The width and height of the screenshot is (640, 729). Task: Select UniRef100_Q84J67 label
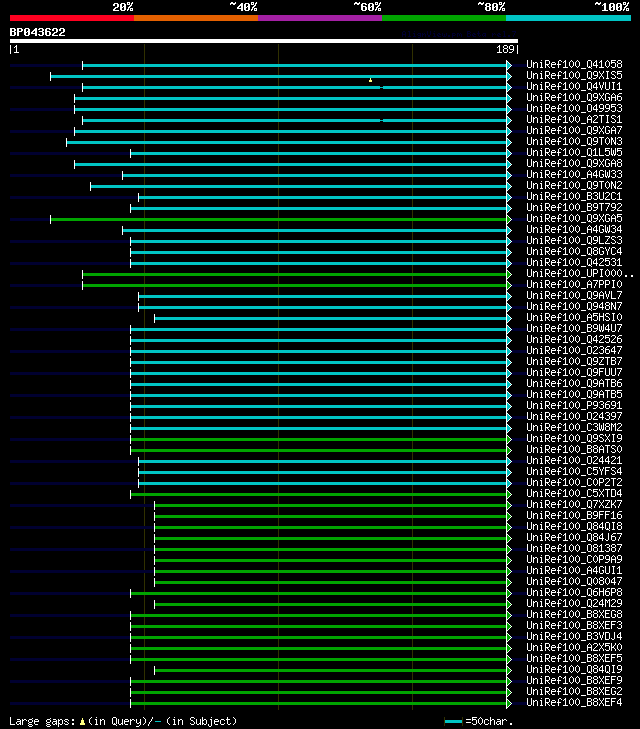574,537
